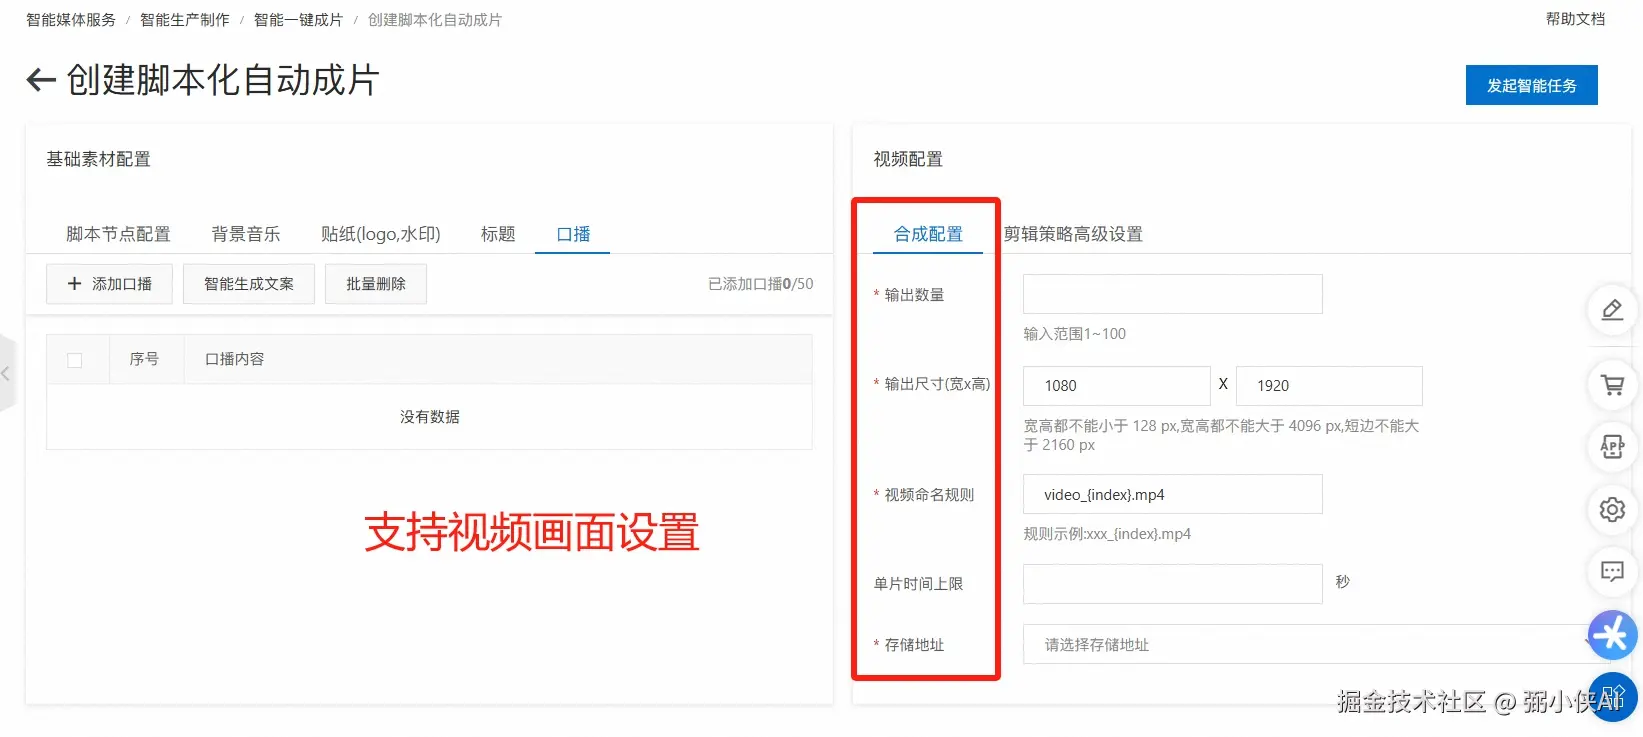Switch to 标题 tab
The height and width of the screenshot is (737, 1643).
coord(498,234)
